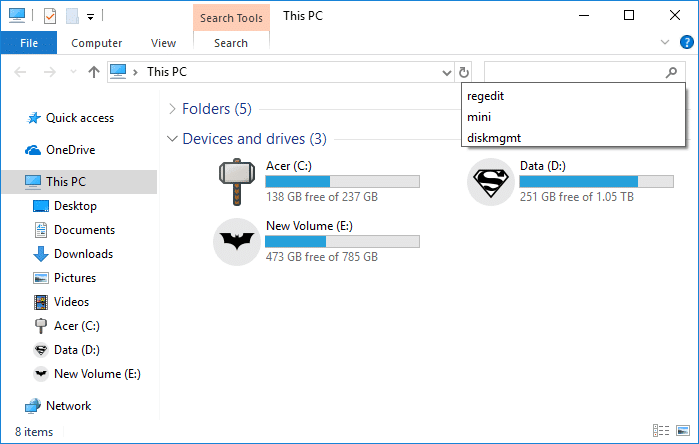This screenshot has width=699, height=444.
Task: Go back using the back arrow
Action: tap(20, 72)
